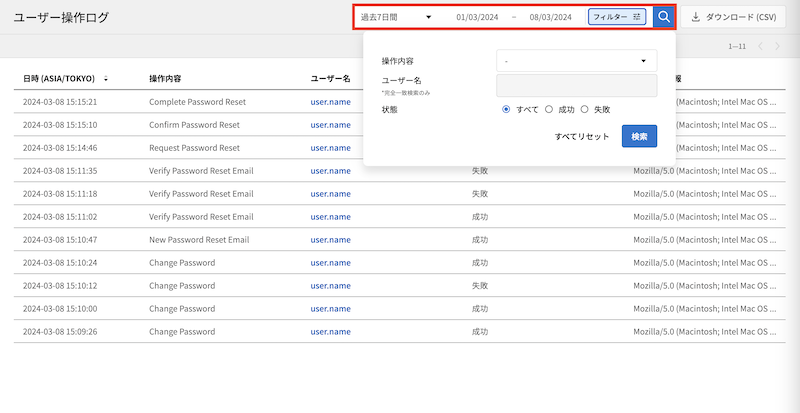The image size is (800, 413).
Task: Click 成功 status in the 15:11:02 row
Action: click(480, 216)
